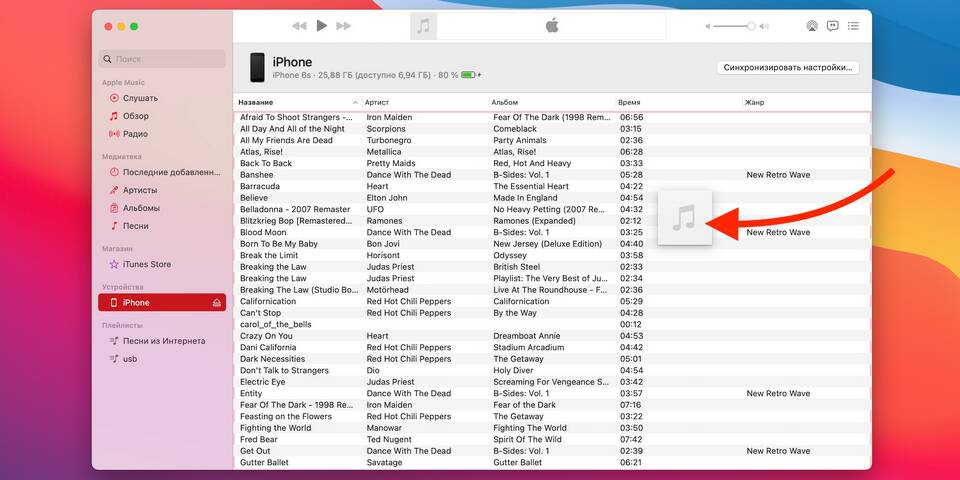This screenshot has height=480, width=960.
Task: Select song Born To Be My Baby
Action: pyautogui.click(x=279, y=244)
